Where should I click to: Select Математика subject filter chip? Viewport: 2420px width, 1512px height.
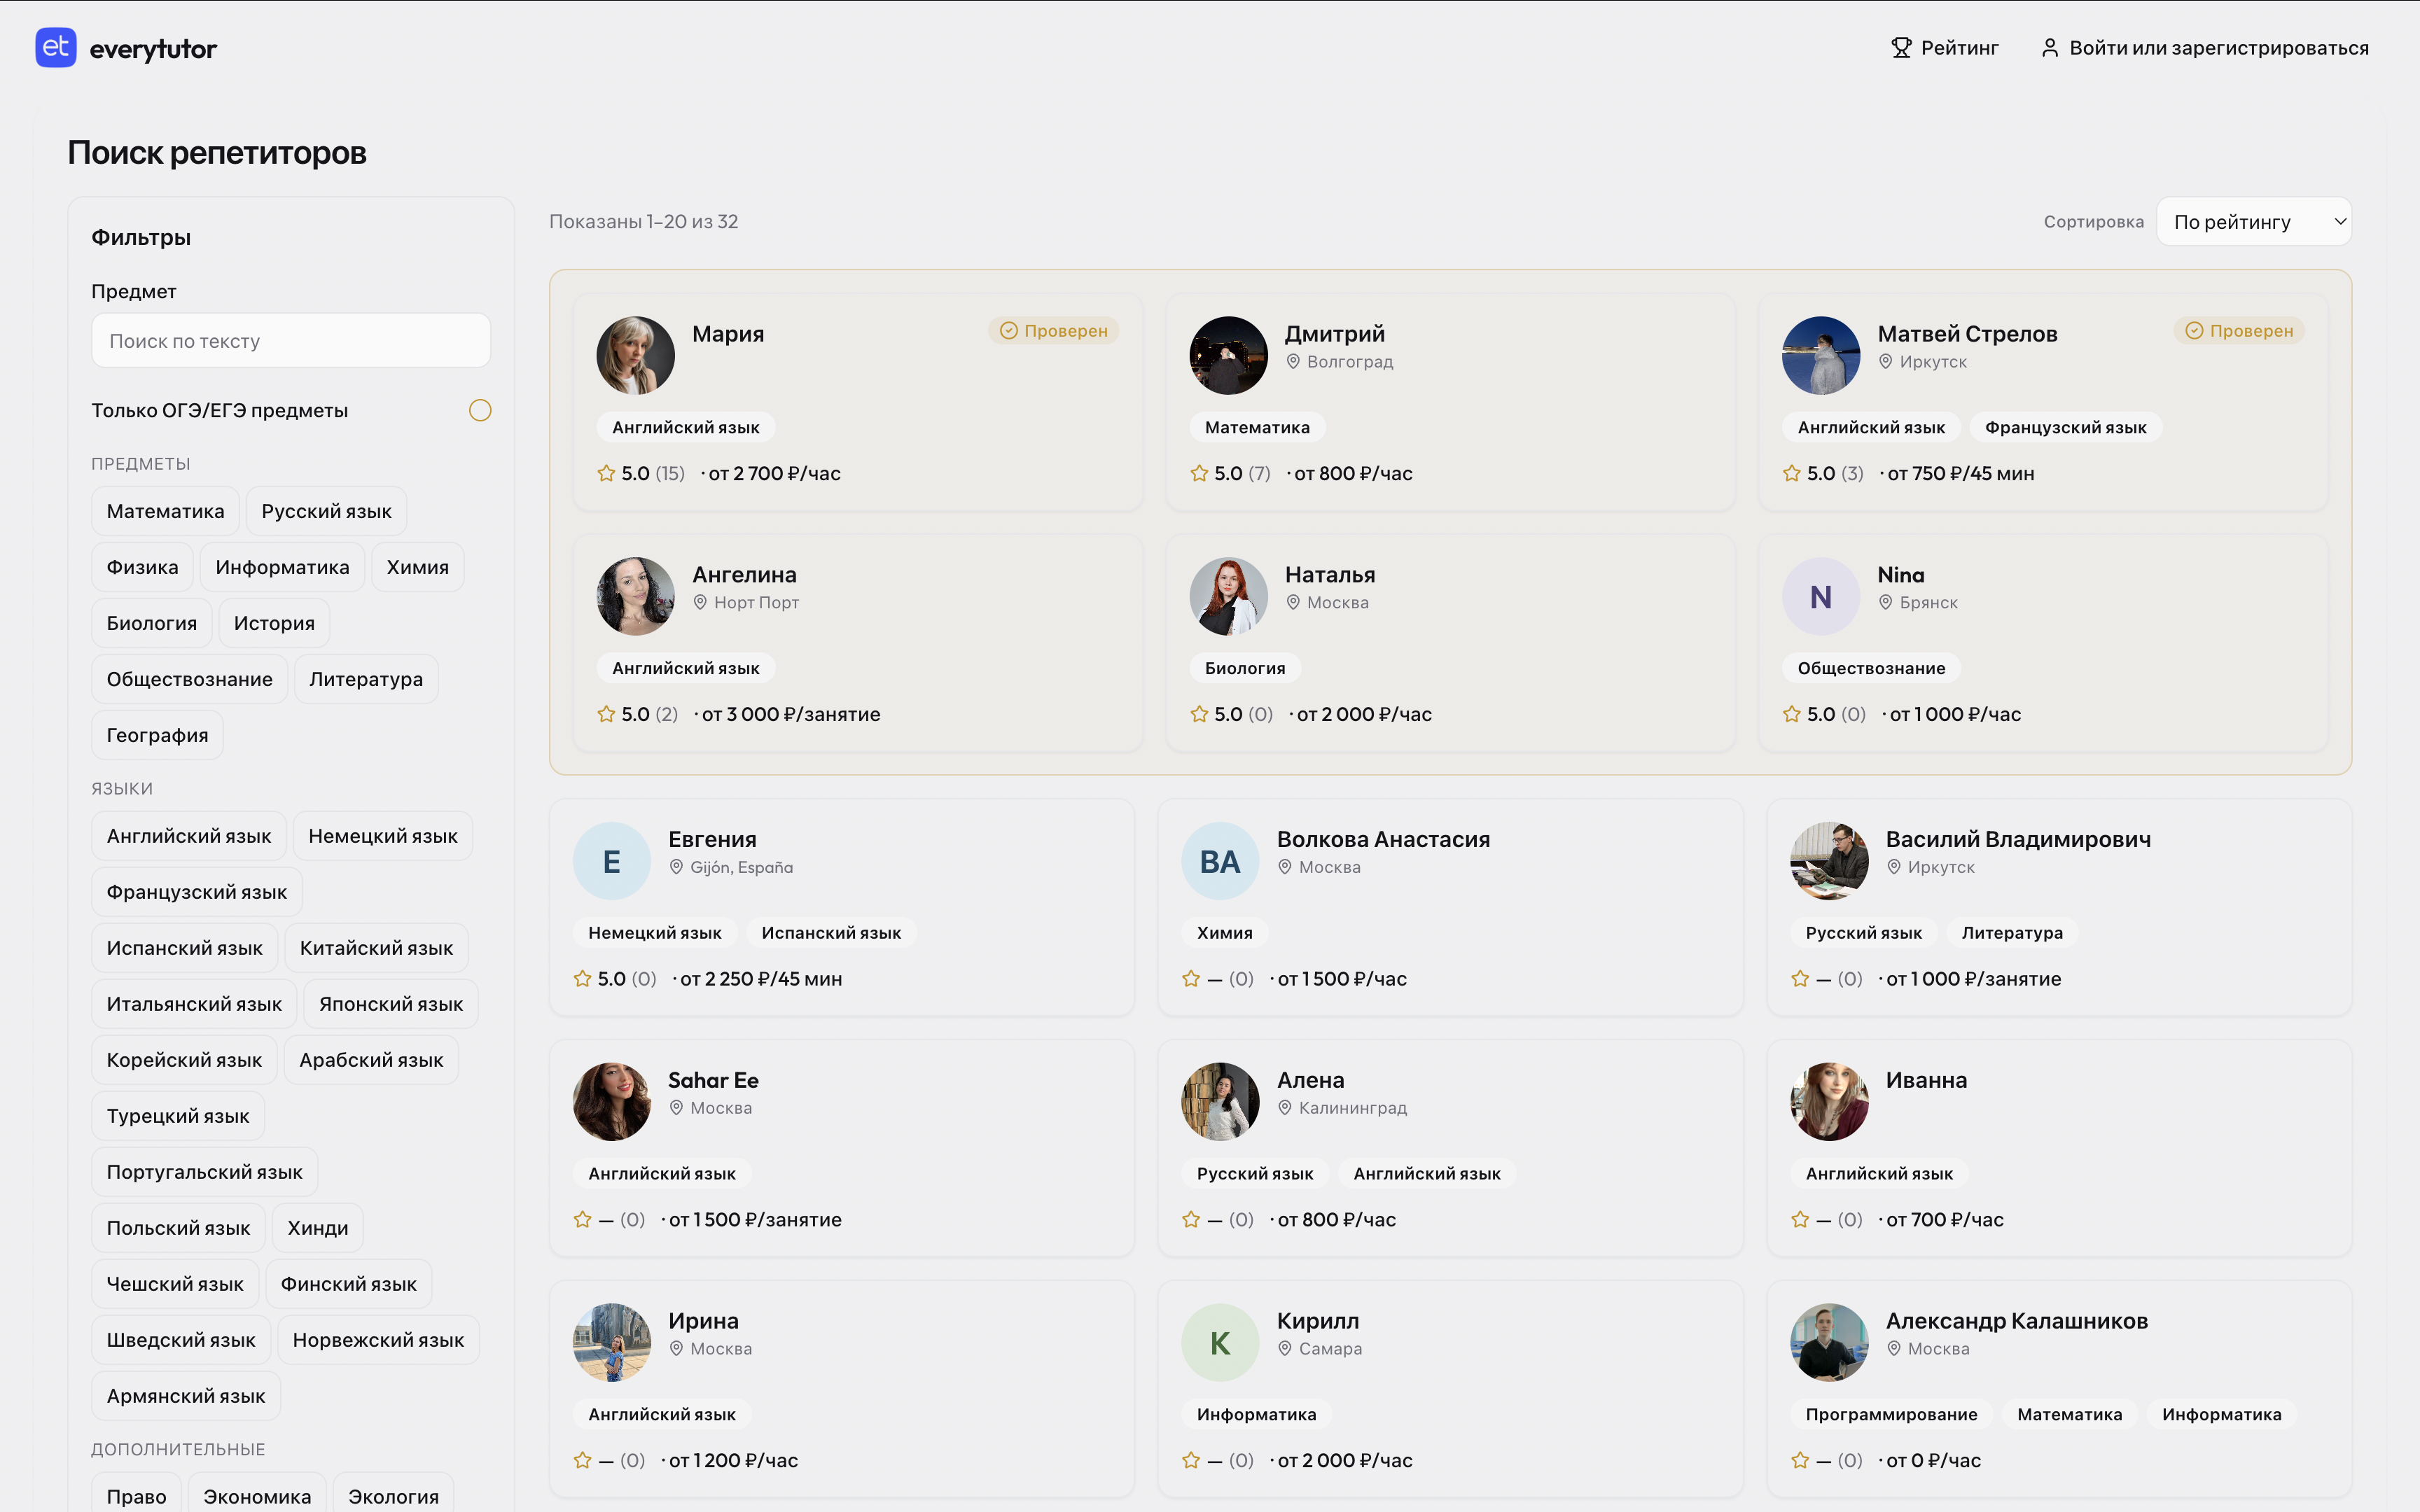click(x=165, y=511)
